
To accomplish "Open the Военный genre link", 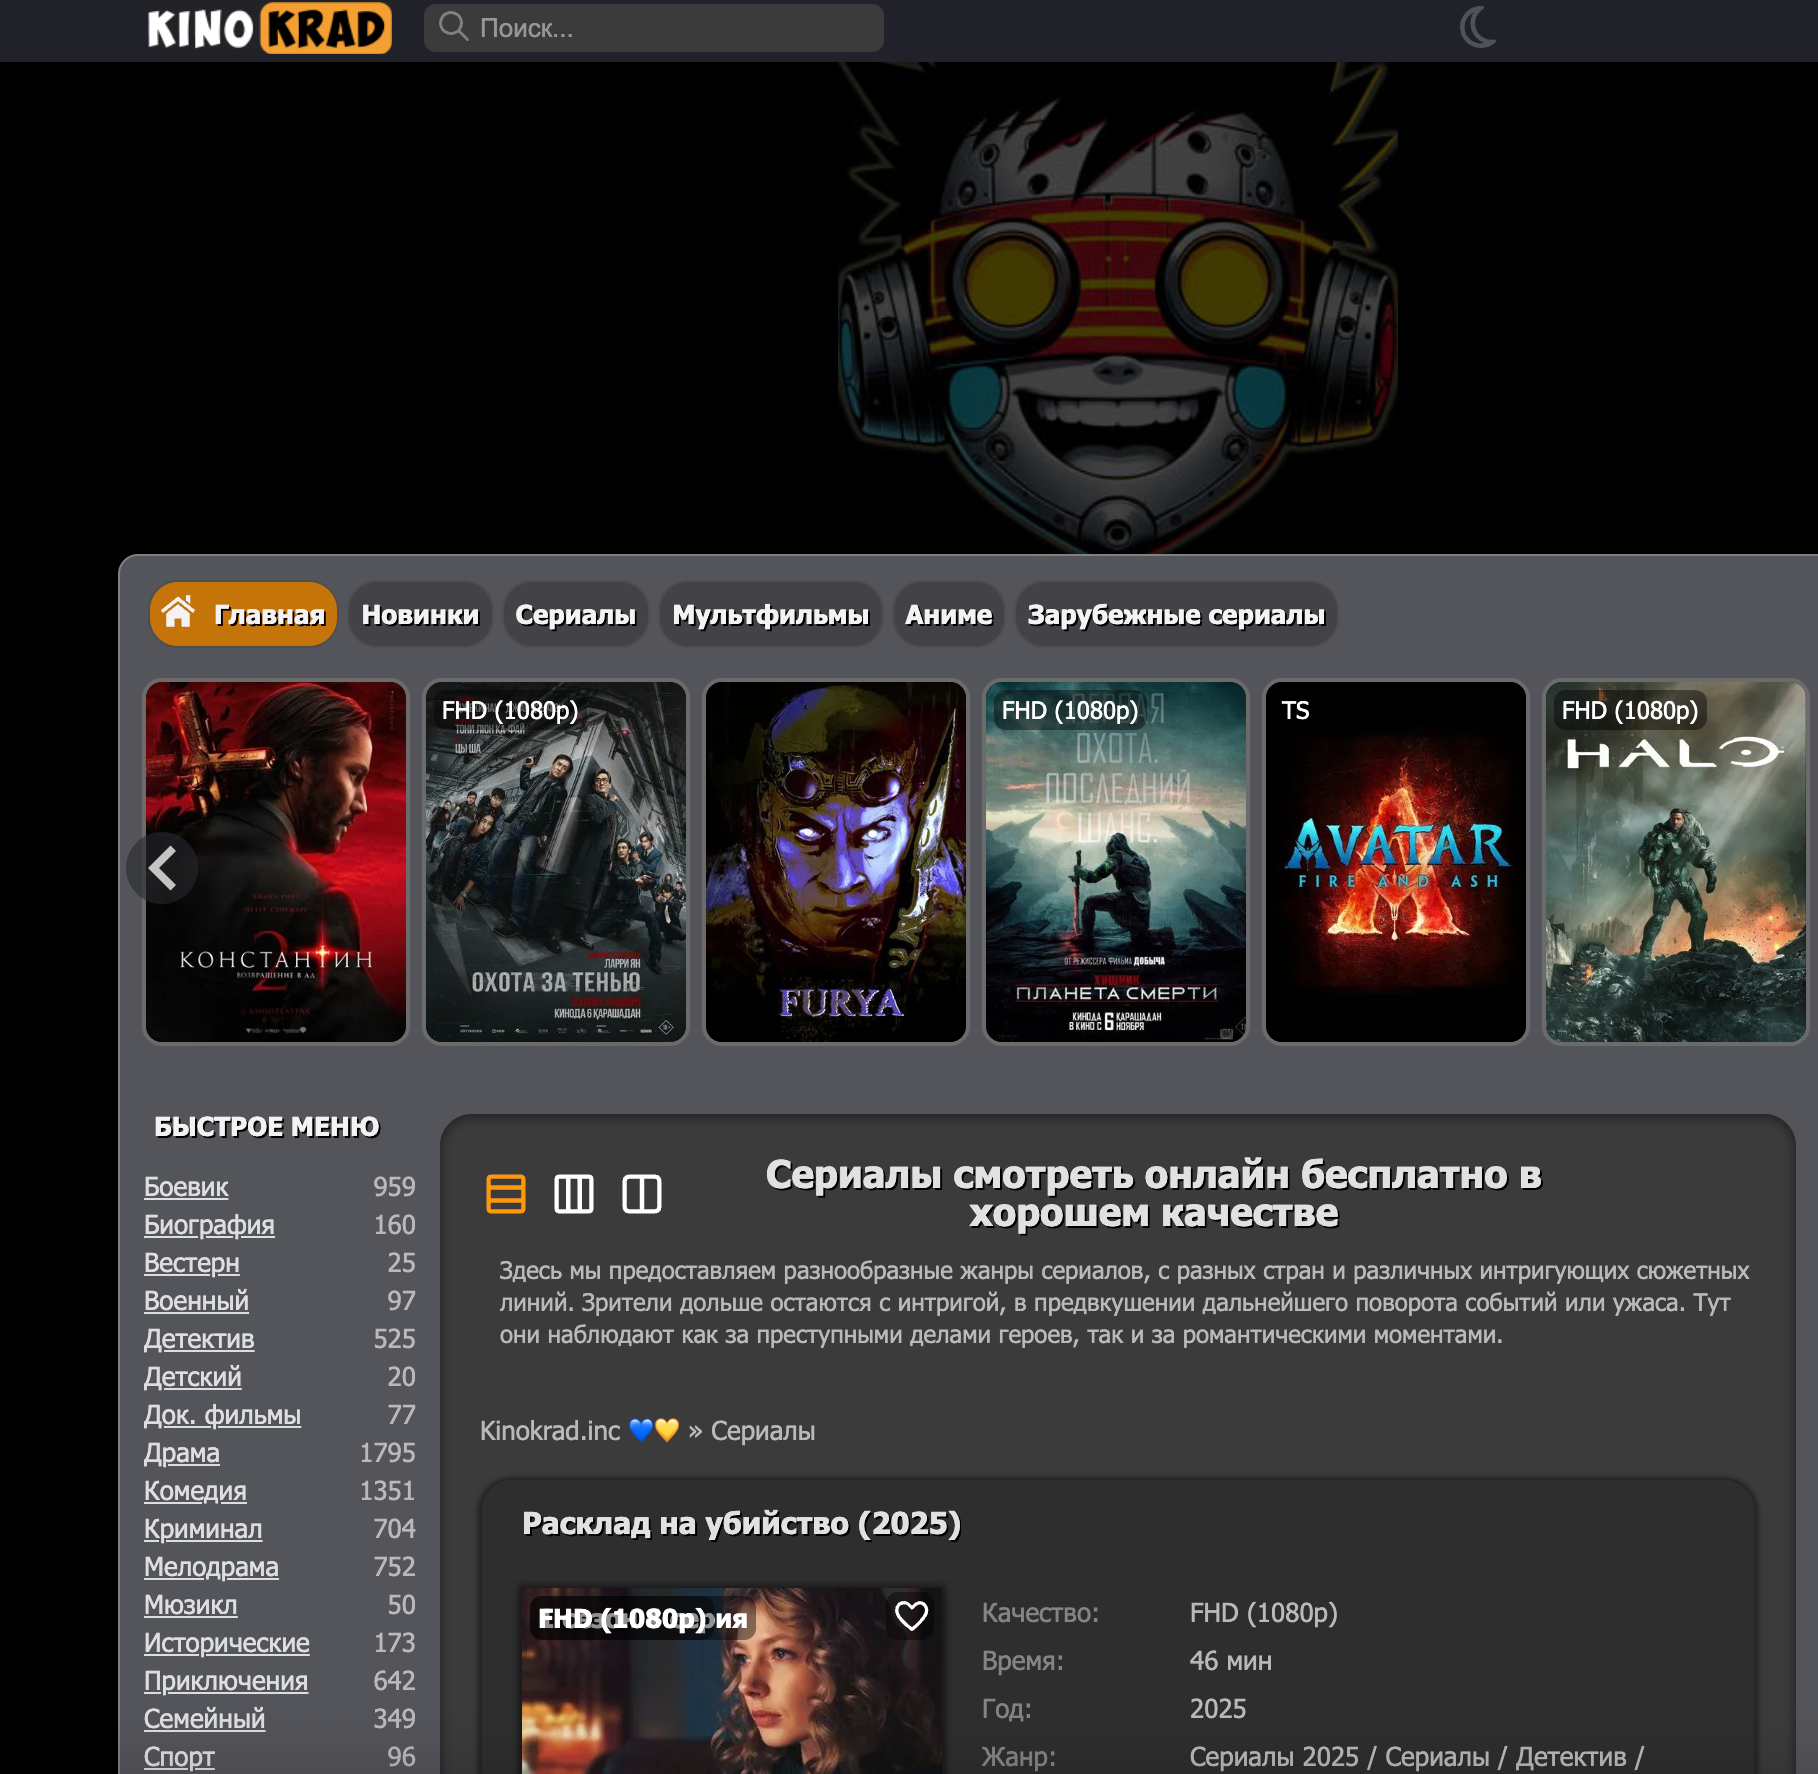I will 196,1300.
